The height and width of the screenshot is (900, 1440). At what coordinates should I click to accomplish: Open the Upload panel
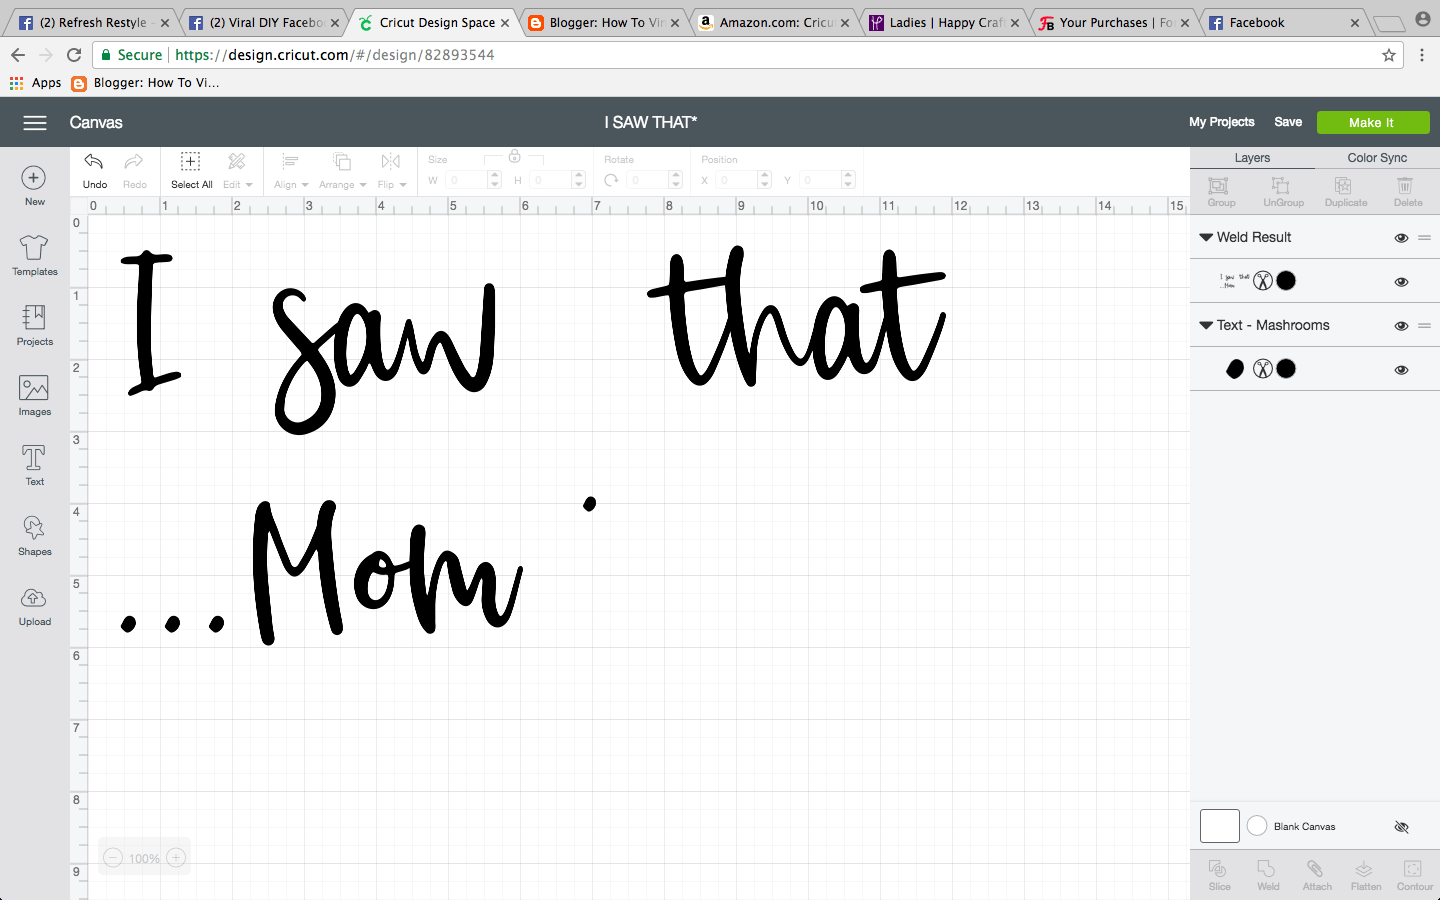pyautogui.click(x=34, y=606)
